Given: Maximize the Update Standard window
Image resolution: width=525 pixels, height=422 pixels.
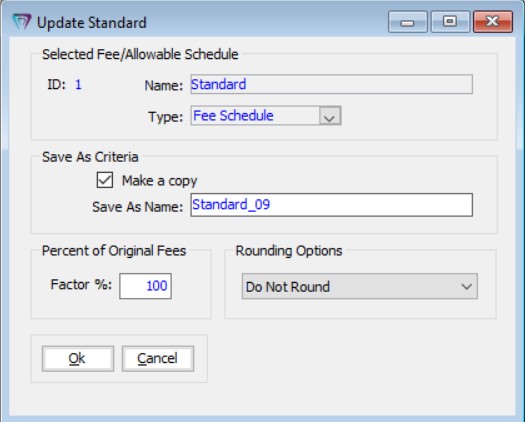Looking at the screenshot, I should point(450,22).
